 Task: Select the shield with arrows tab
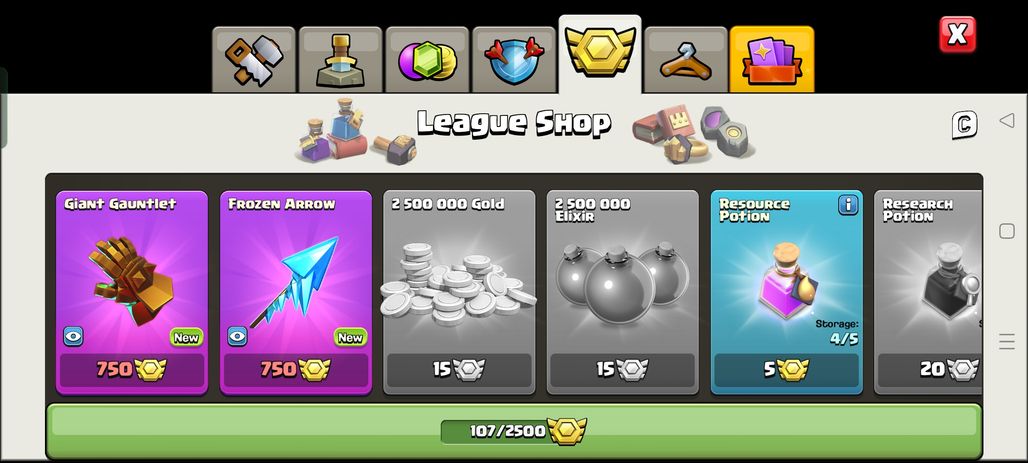coord(513,60)
